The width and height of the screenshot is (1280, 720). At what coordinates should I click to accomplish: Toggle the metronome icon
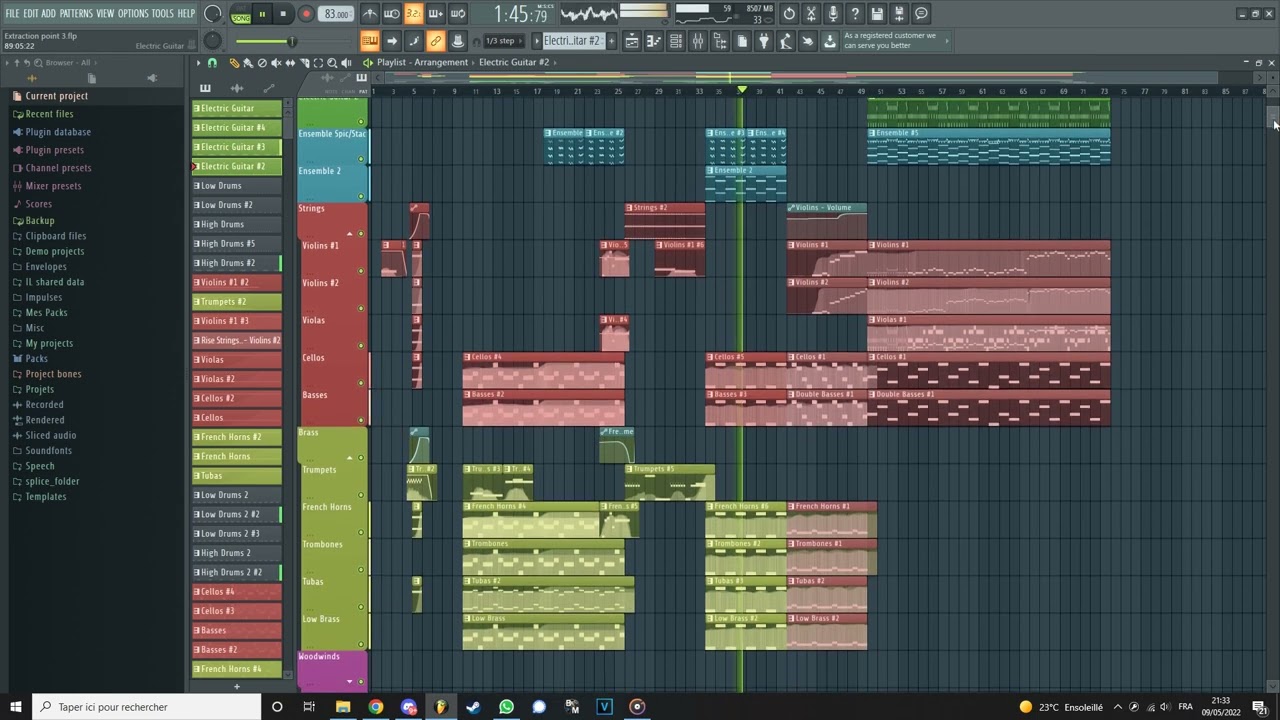click(370, 14)
